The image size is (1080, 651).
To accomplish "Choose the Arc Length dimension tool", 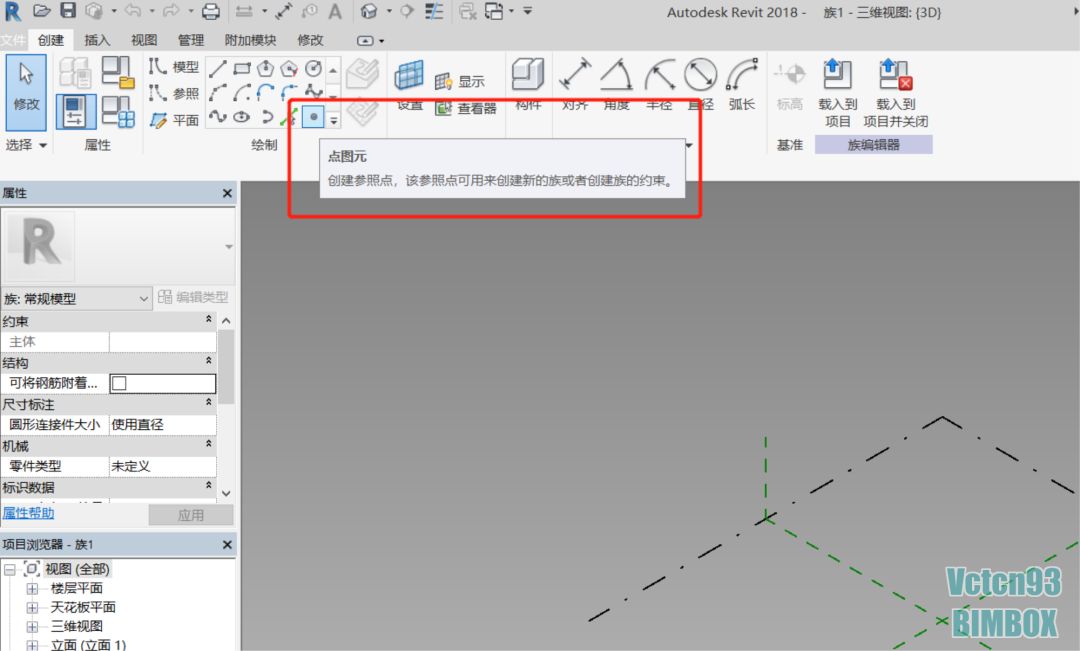I will tap(742, 76).
